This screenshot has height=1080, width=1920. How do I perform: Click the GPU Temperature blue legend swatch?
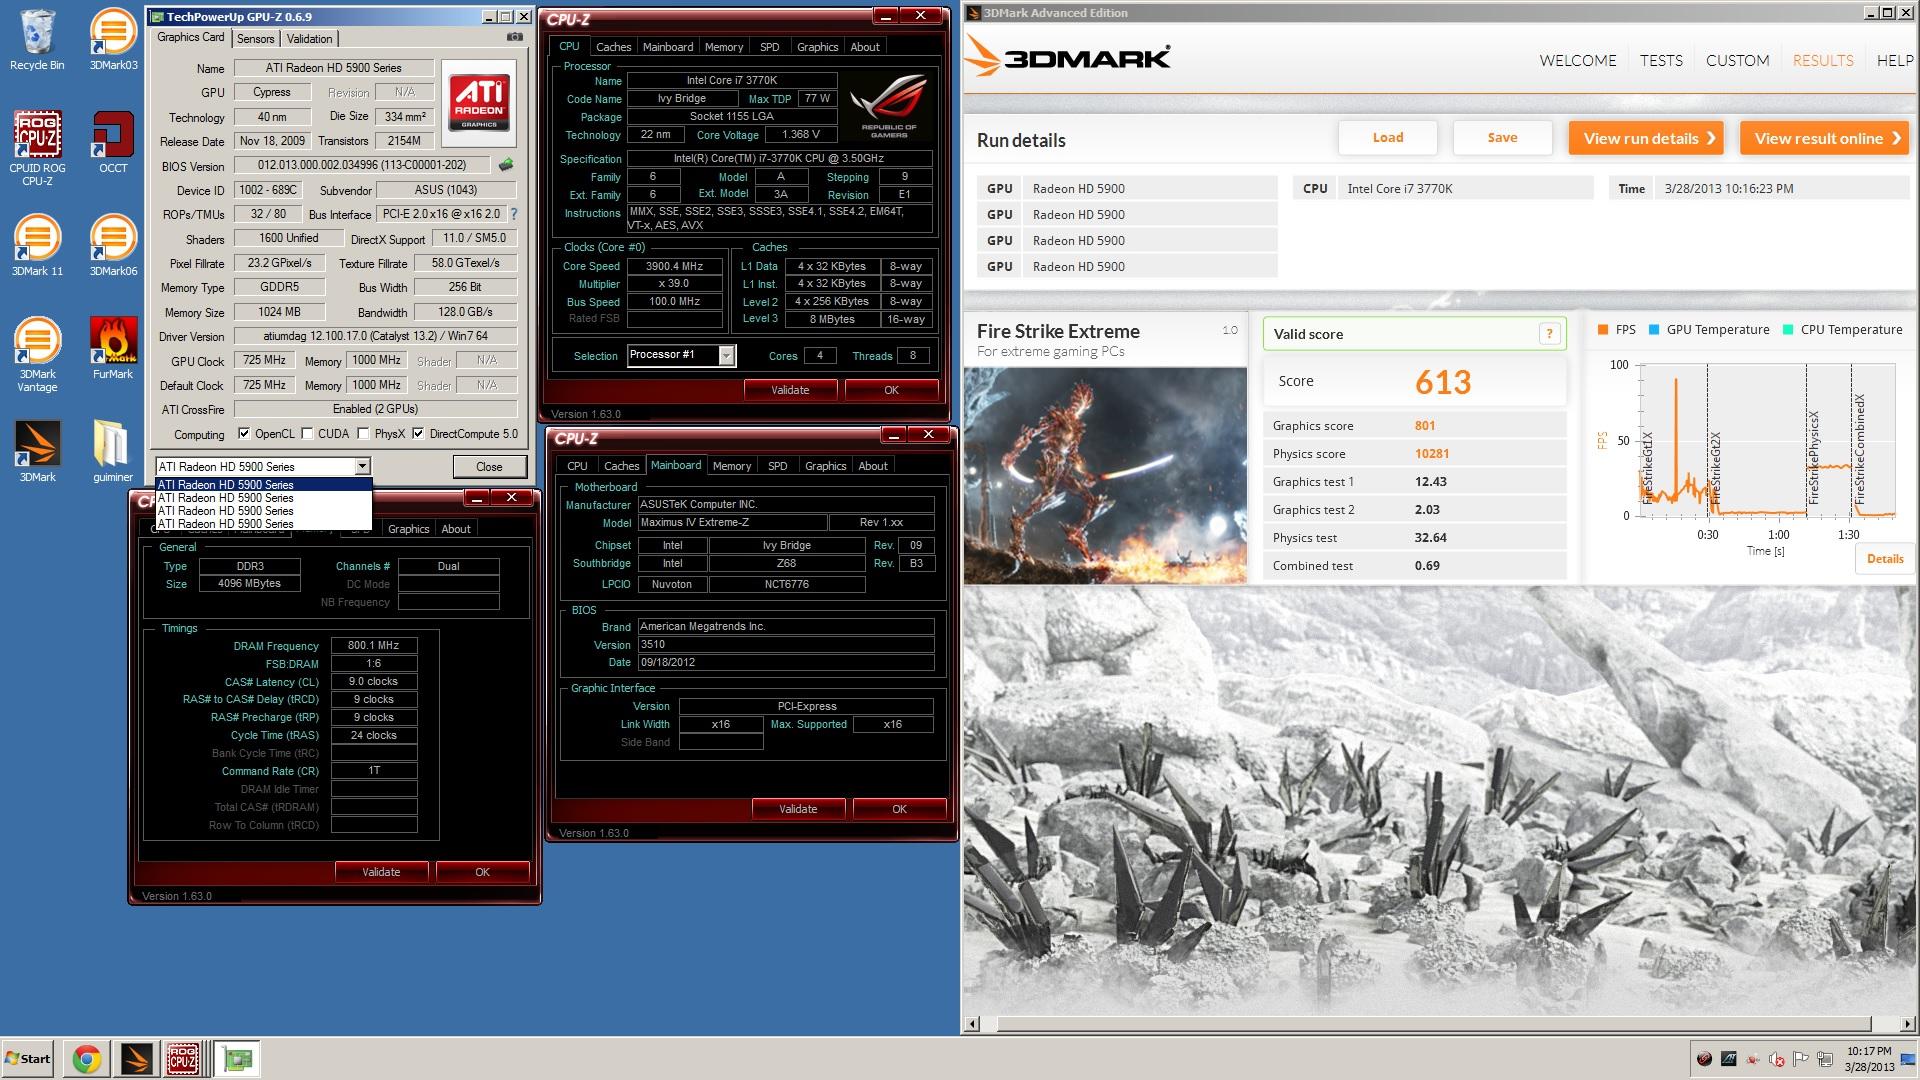1654,330
